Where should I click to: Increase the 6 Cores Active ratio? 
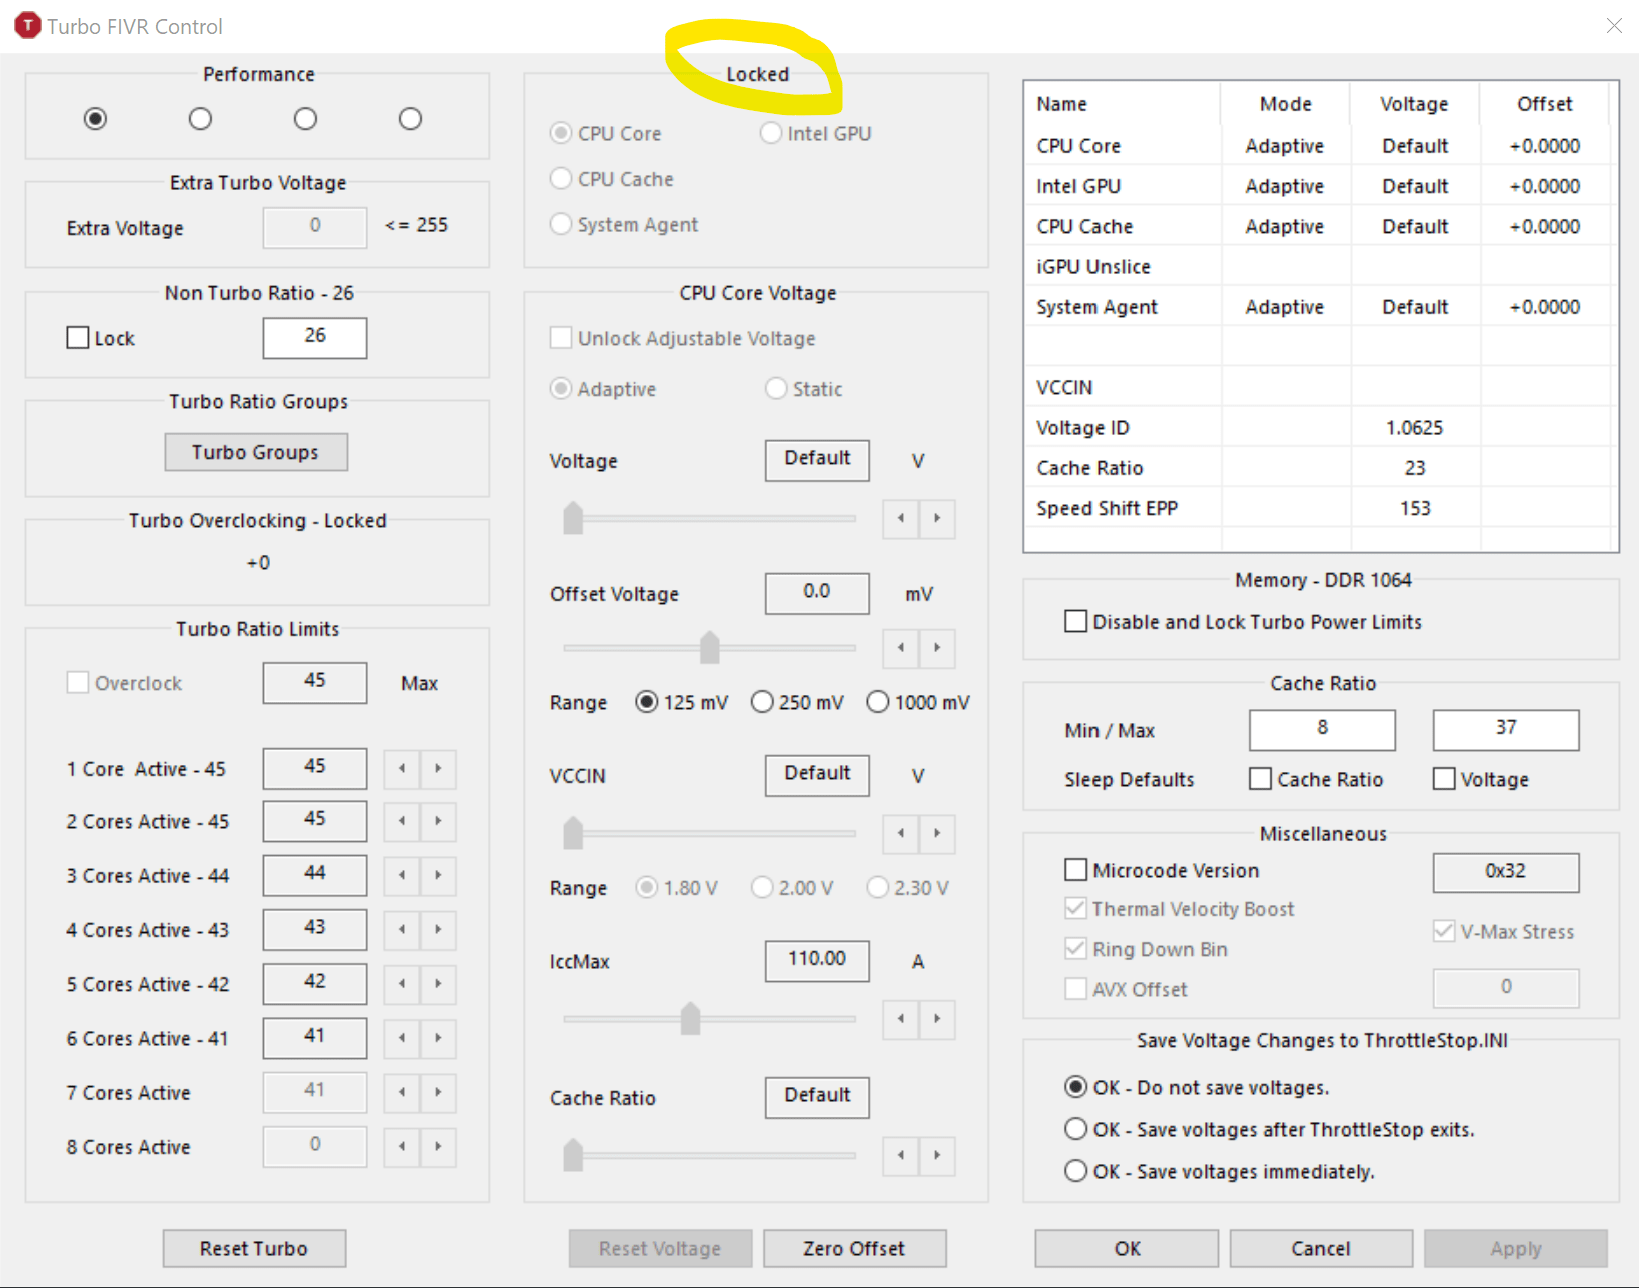438,1038
